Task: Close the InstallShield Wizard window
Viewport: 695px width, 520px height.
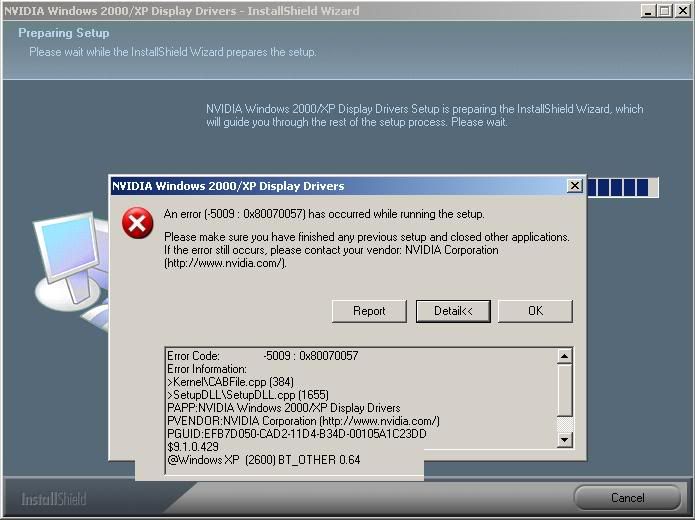Action: (683, 11)
